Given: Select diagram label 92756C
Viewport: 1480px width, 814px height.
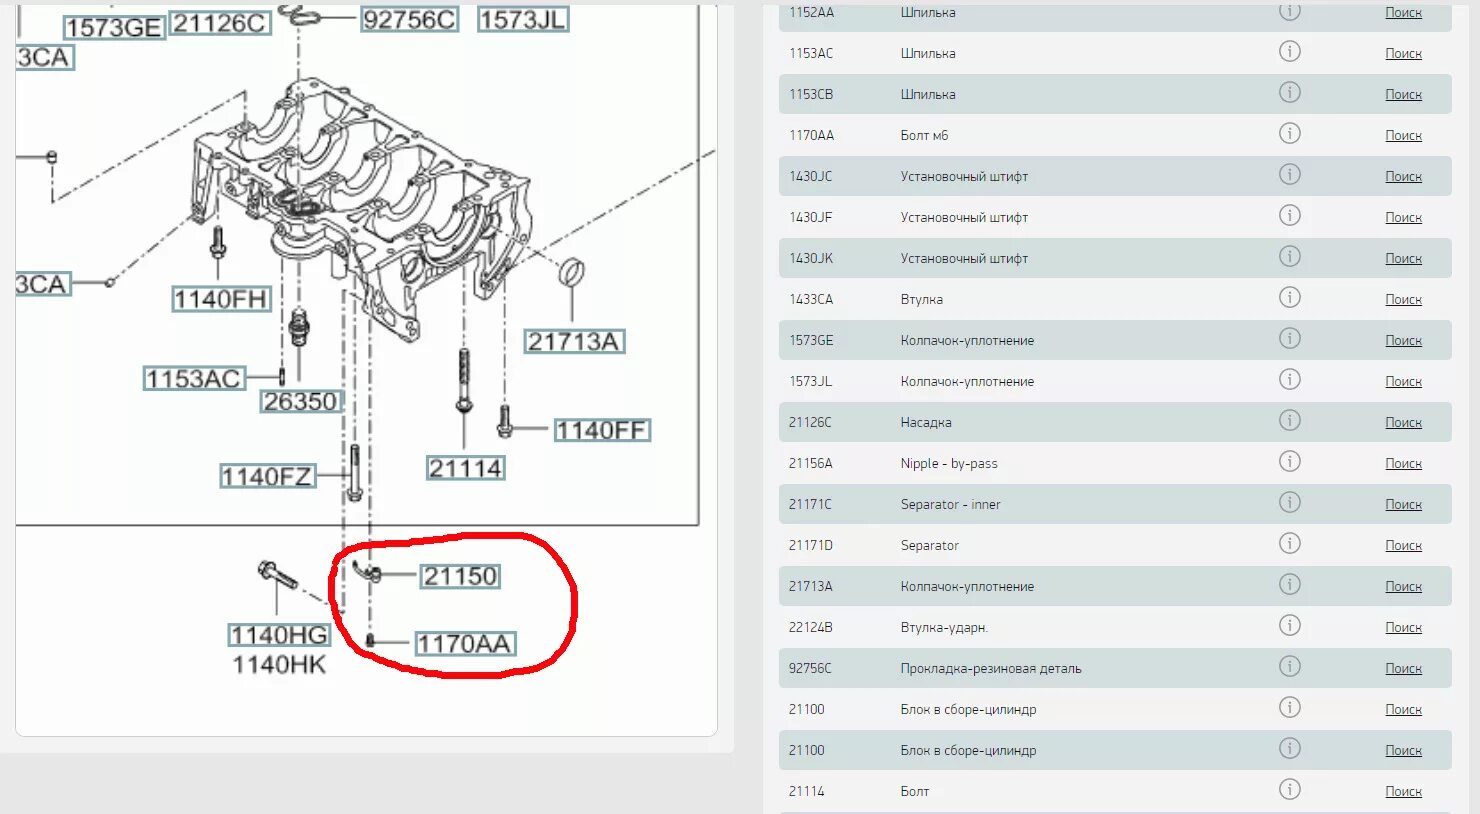Looking at the screenshot, I should 409,19.
